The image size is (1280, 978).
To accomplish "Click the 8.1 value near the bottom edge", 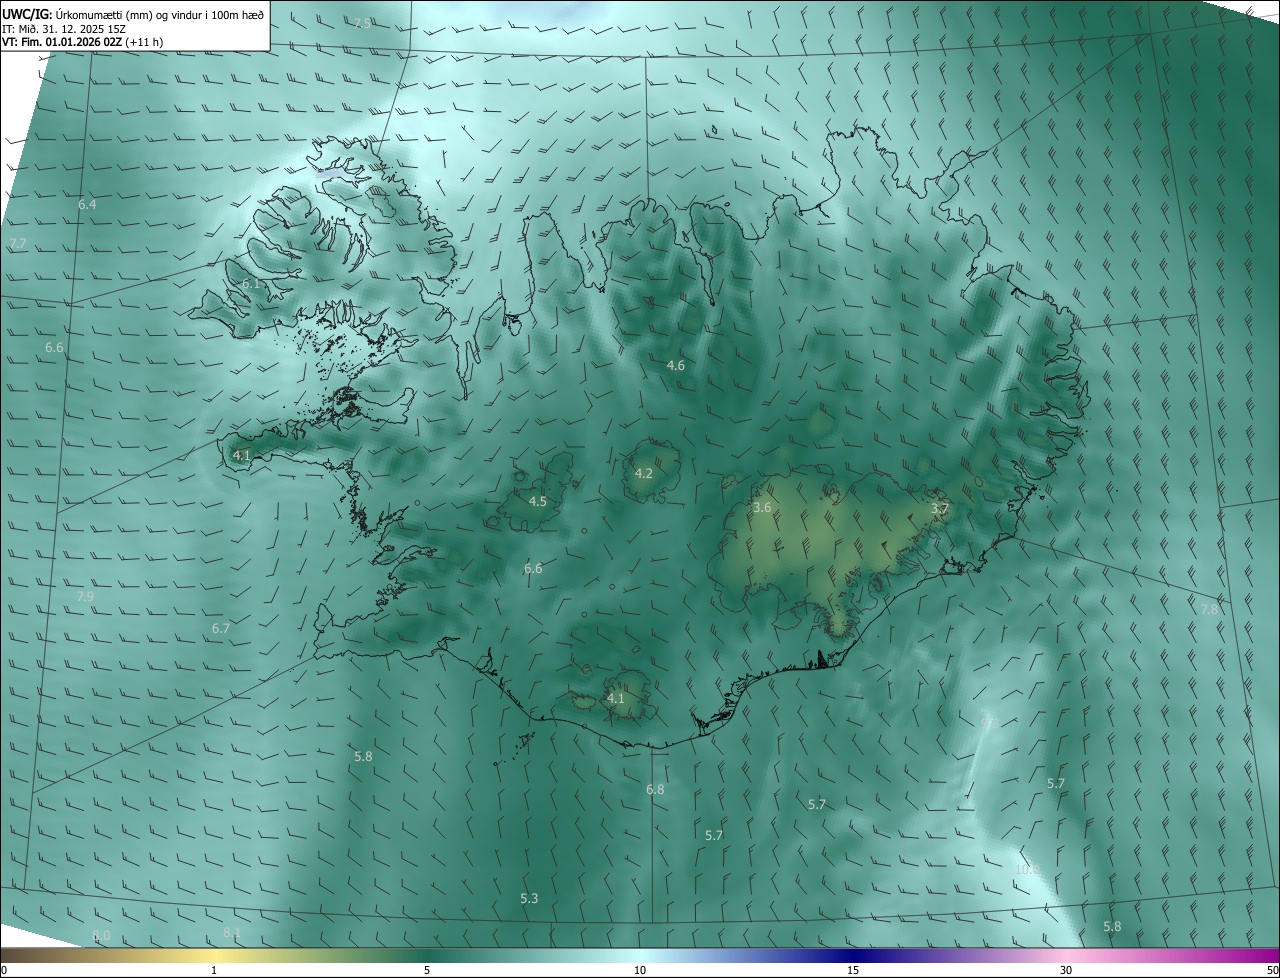I will click(x=232, y=933).
